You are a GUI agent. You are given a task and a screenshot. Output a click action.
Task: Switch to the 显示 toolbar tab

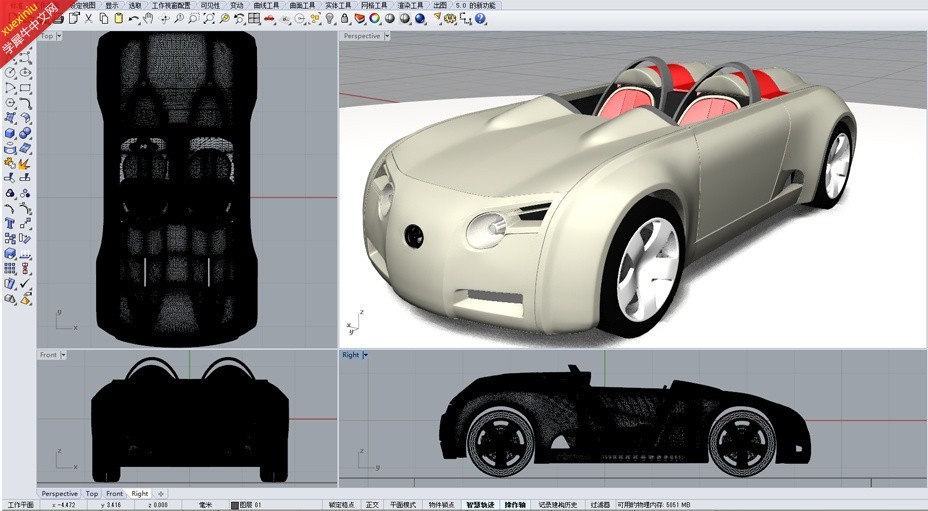(x=111, y=5)
